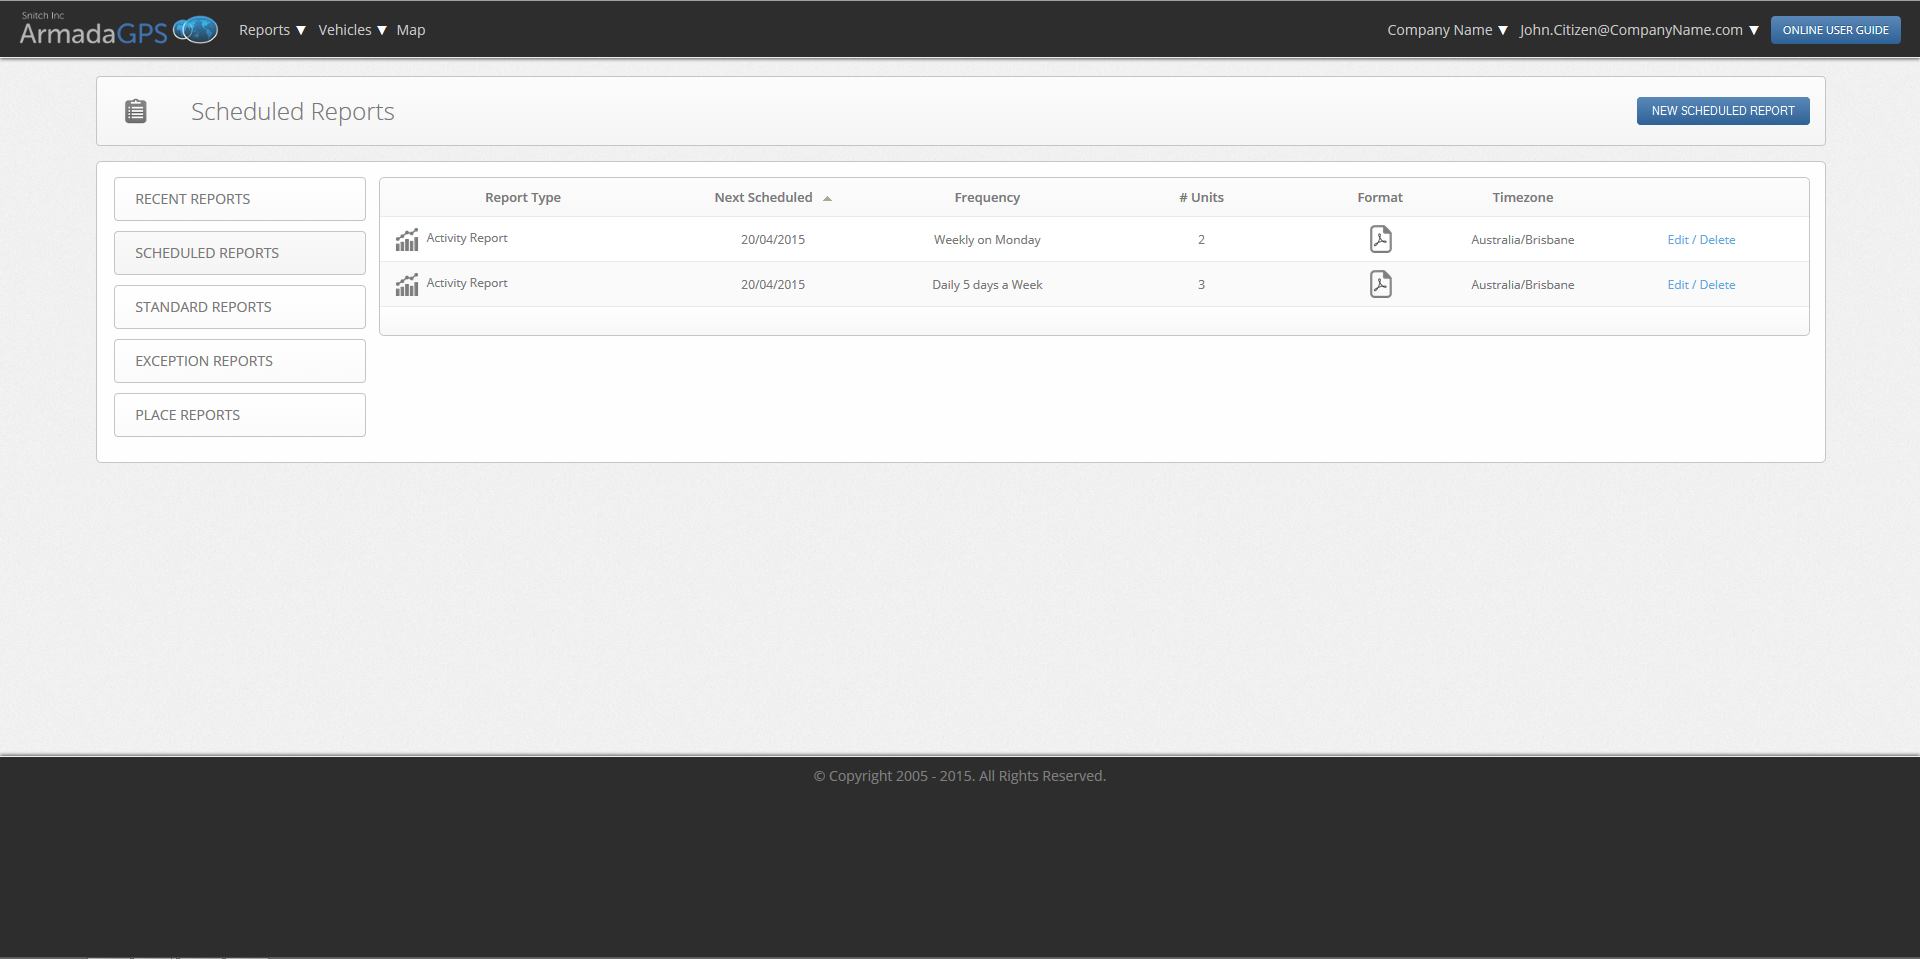
Task: Sort by Next Scheduled column header
Action: pyautogui.click(x=763, y=198)
